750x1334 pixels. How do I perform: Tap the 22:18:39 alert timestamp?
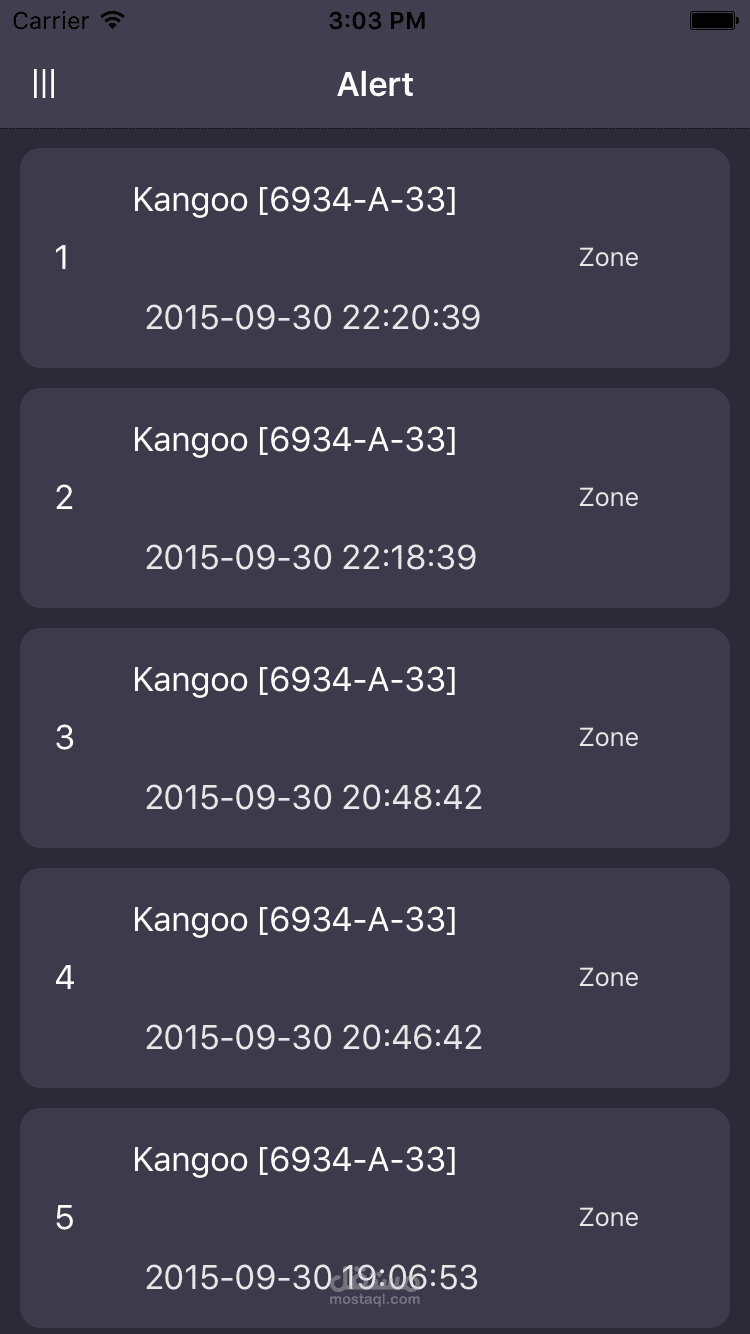[311, 558]
